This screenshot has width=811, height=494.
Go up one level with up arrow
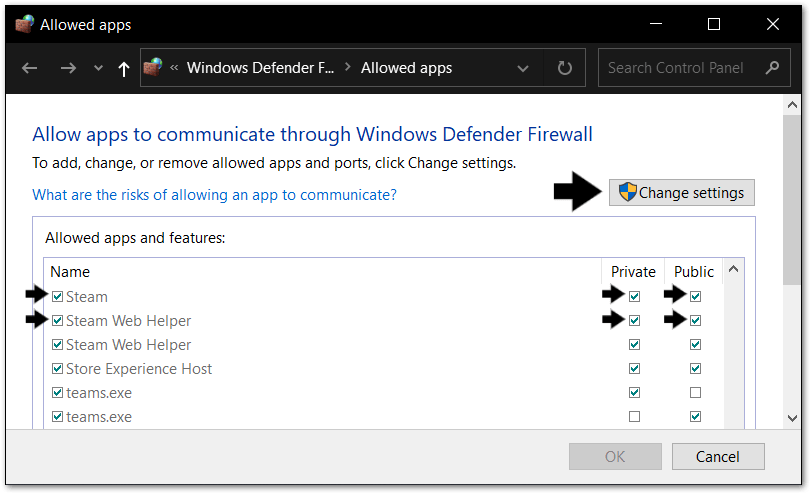pyautogui.click(x=124, y=68)
